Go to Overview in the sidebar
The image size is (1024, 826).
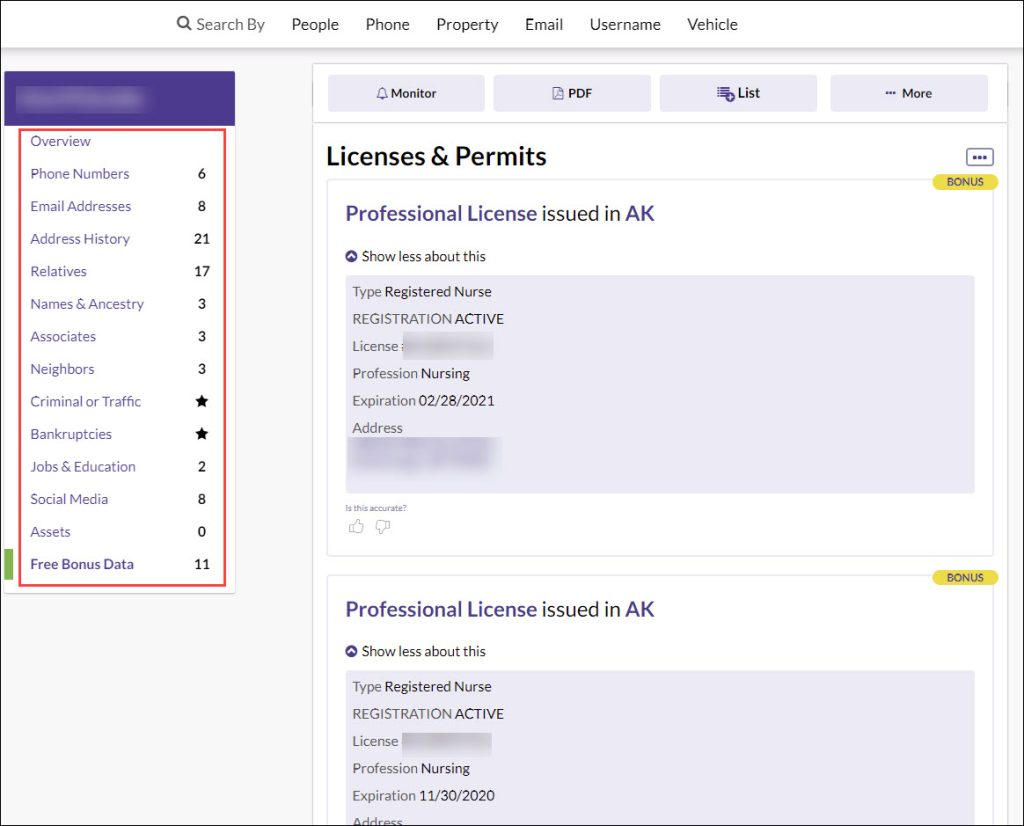pos(61,141)
